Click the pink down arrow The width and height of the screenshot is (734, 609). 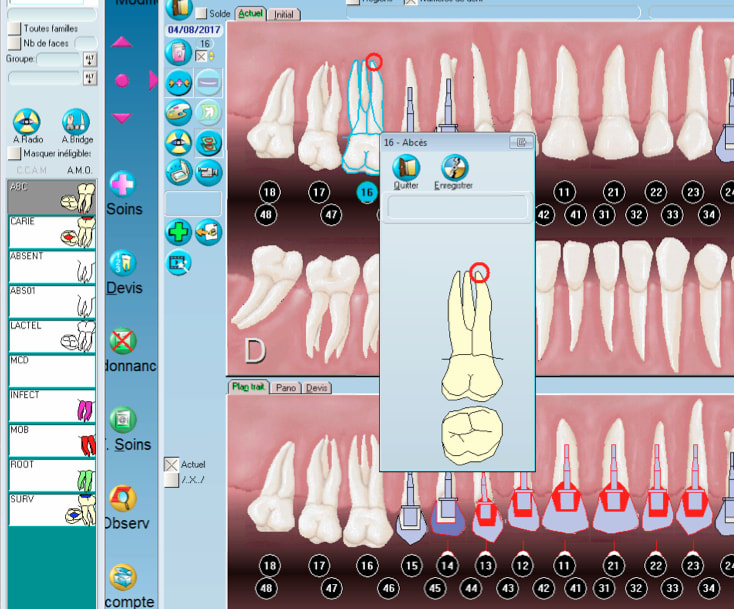point(122,118)
